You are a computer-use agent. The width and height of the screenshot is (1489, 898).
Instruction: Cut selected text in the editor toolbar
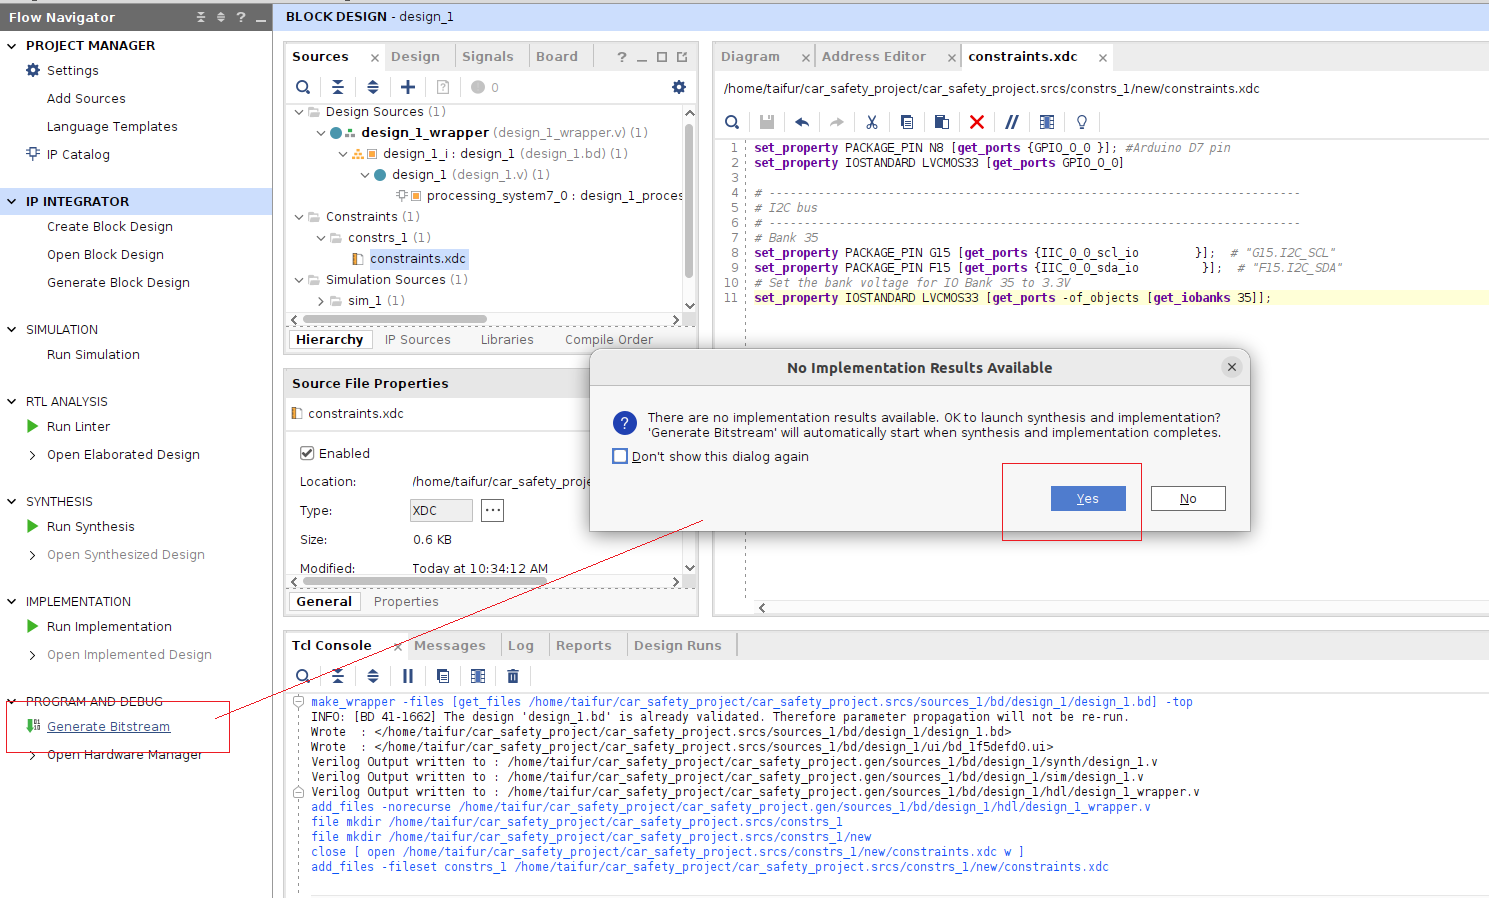pyautogui.click(x=872, y=122)
